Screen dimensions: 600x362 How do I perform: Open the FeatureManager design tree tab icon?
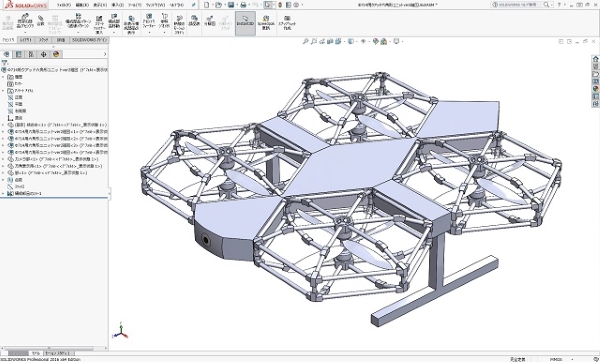(x=6, y=54)
